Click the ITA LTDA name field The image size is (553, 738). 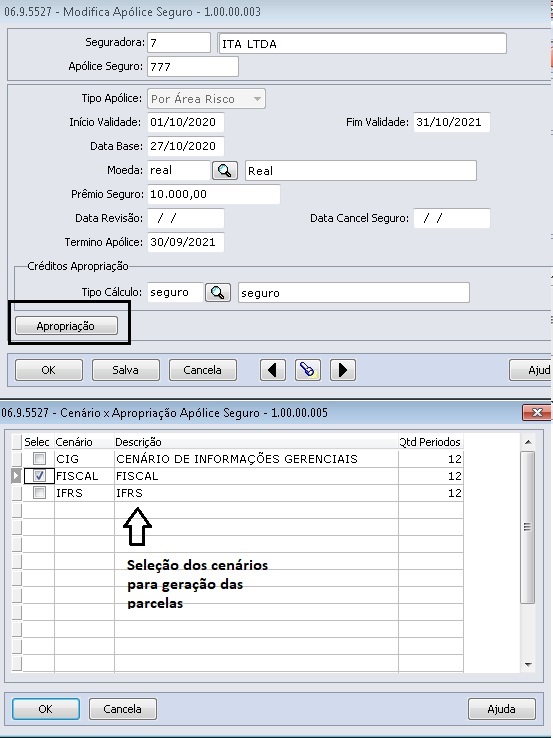point(362,44)
